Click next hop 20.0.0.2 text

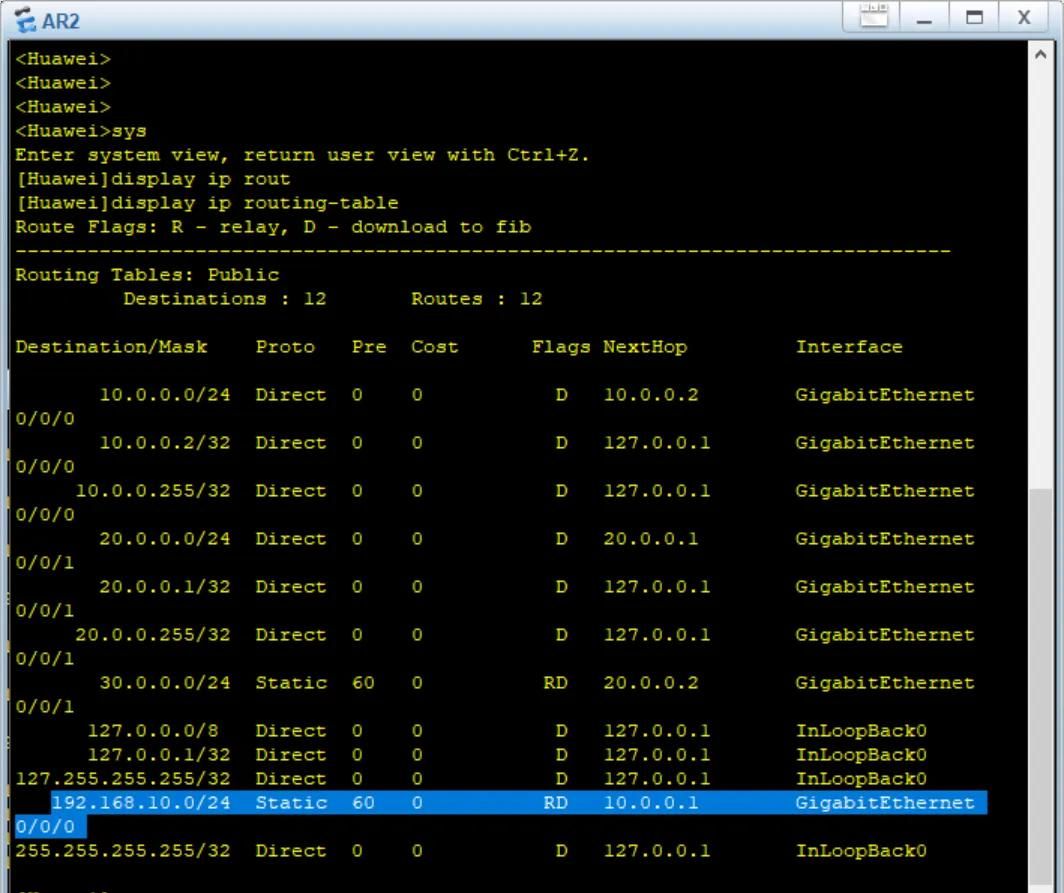650,683
